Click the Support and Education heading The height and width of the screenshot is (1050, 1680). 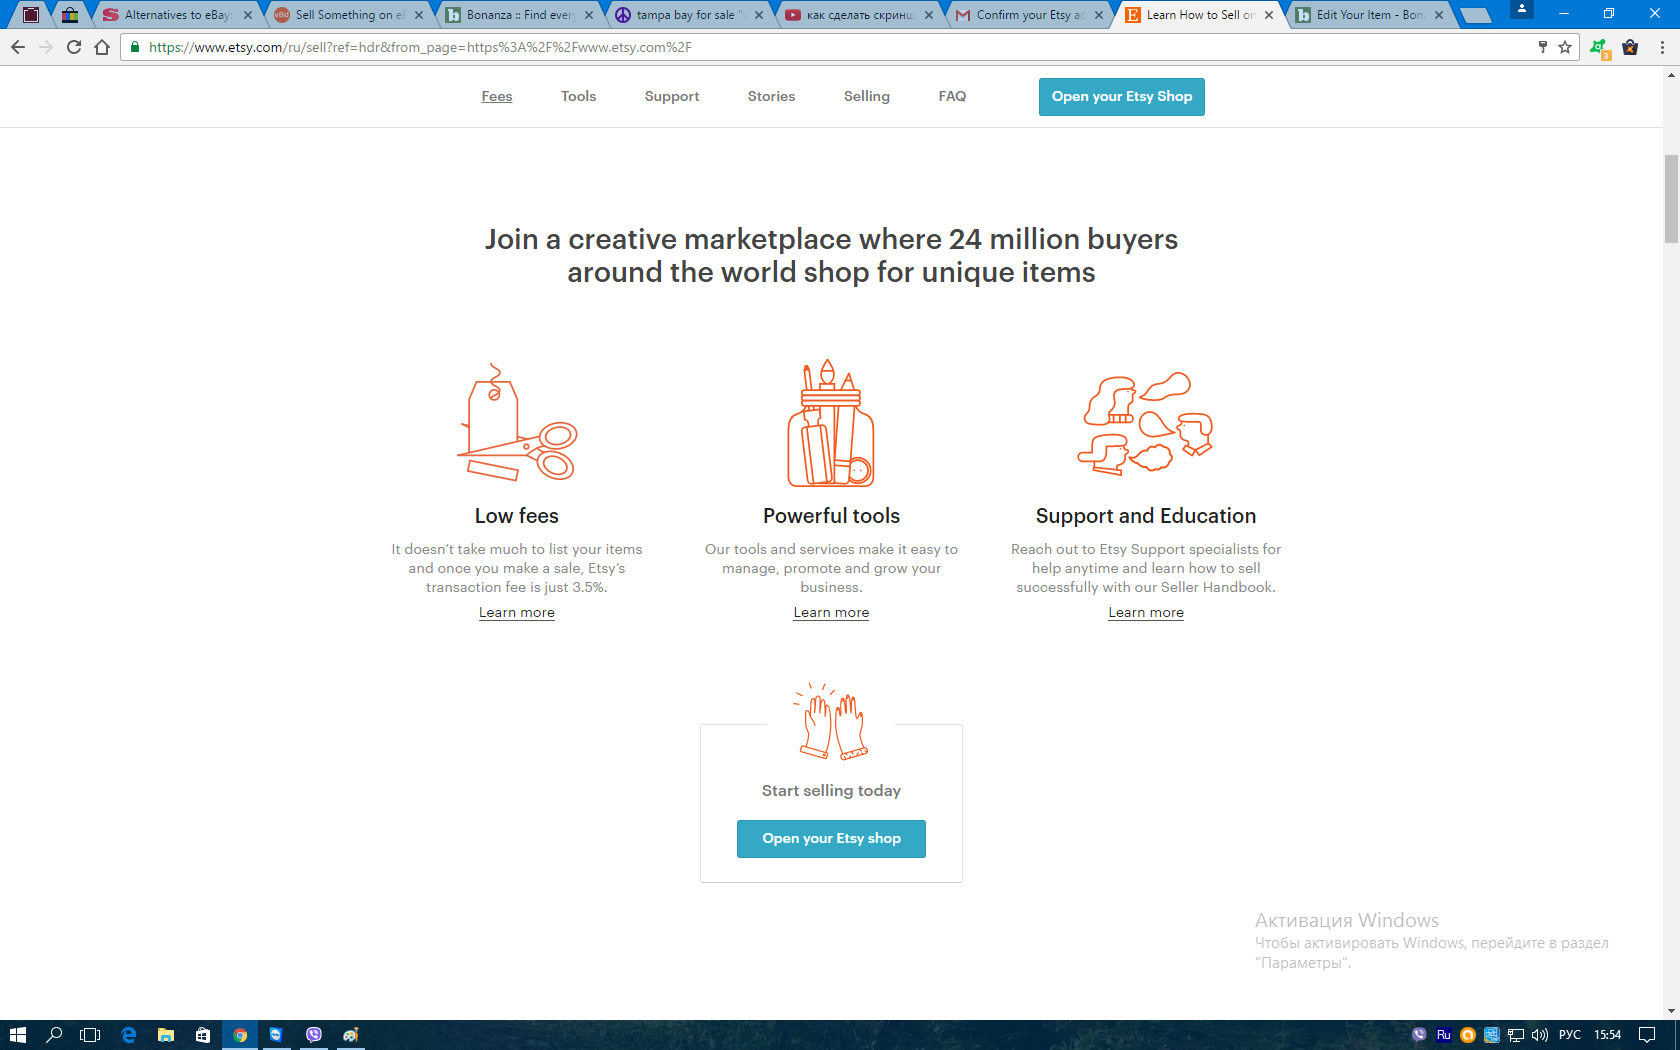coord(1146,516)
